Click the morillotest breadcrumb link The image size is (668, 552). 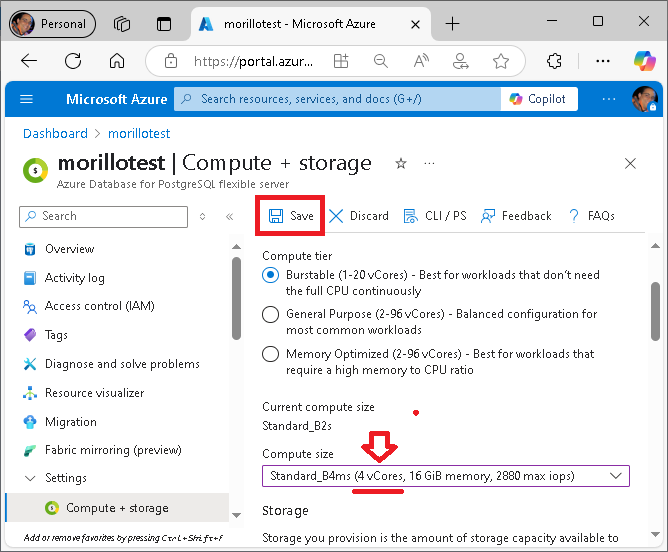point(139,133)
